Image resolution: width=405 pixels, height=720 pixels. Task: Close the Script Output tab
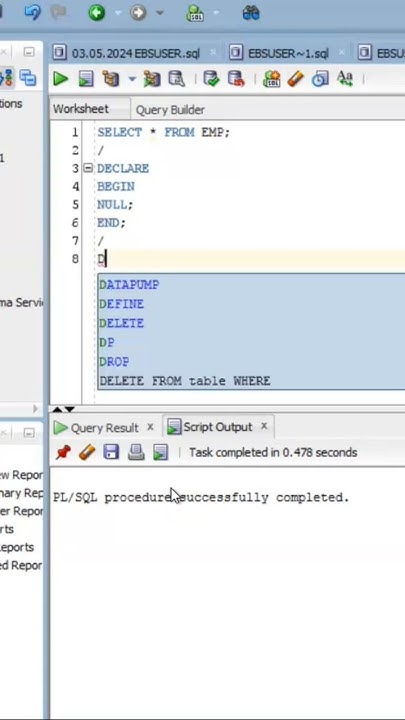[x=264, y=427]
